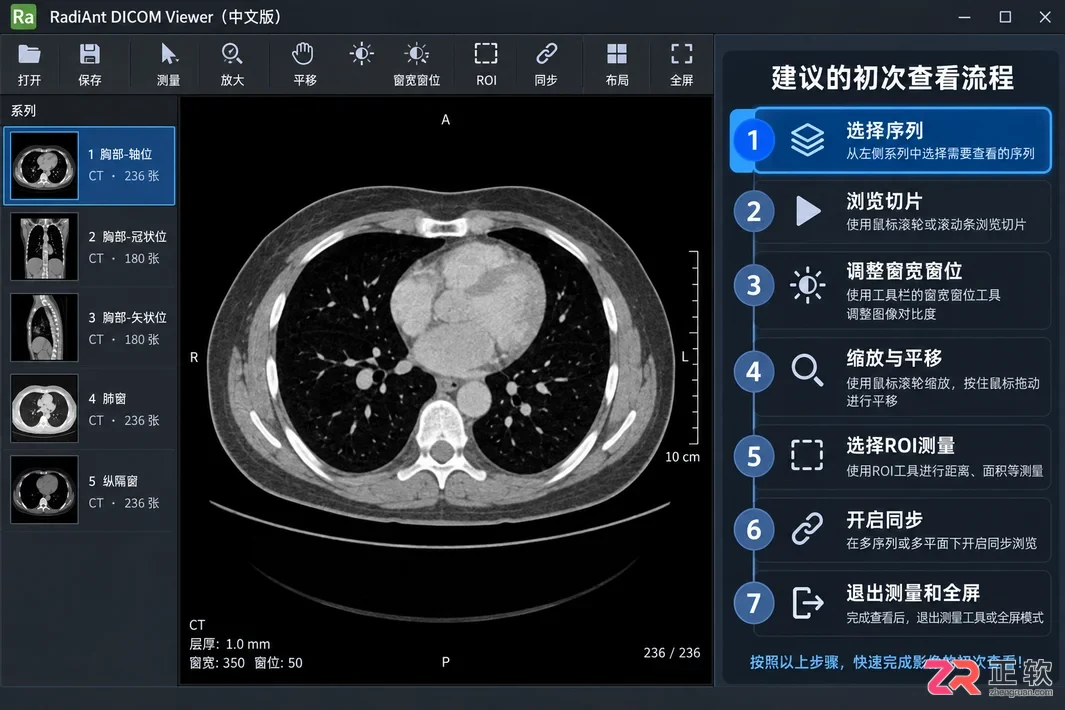Click the play icon in step 浏览切片

808,211
